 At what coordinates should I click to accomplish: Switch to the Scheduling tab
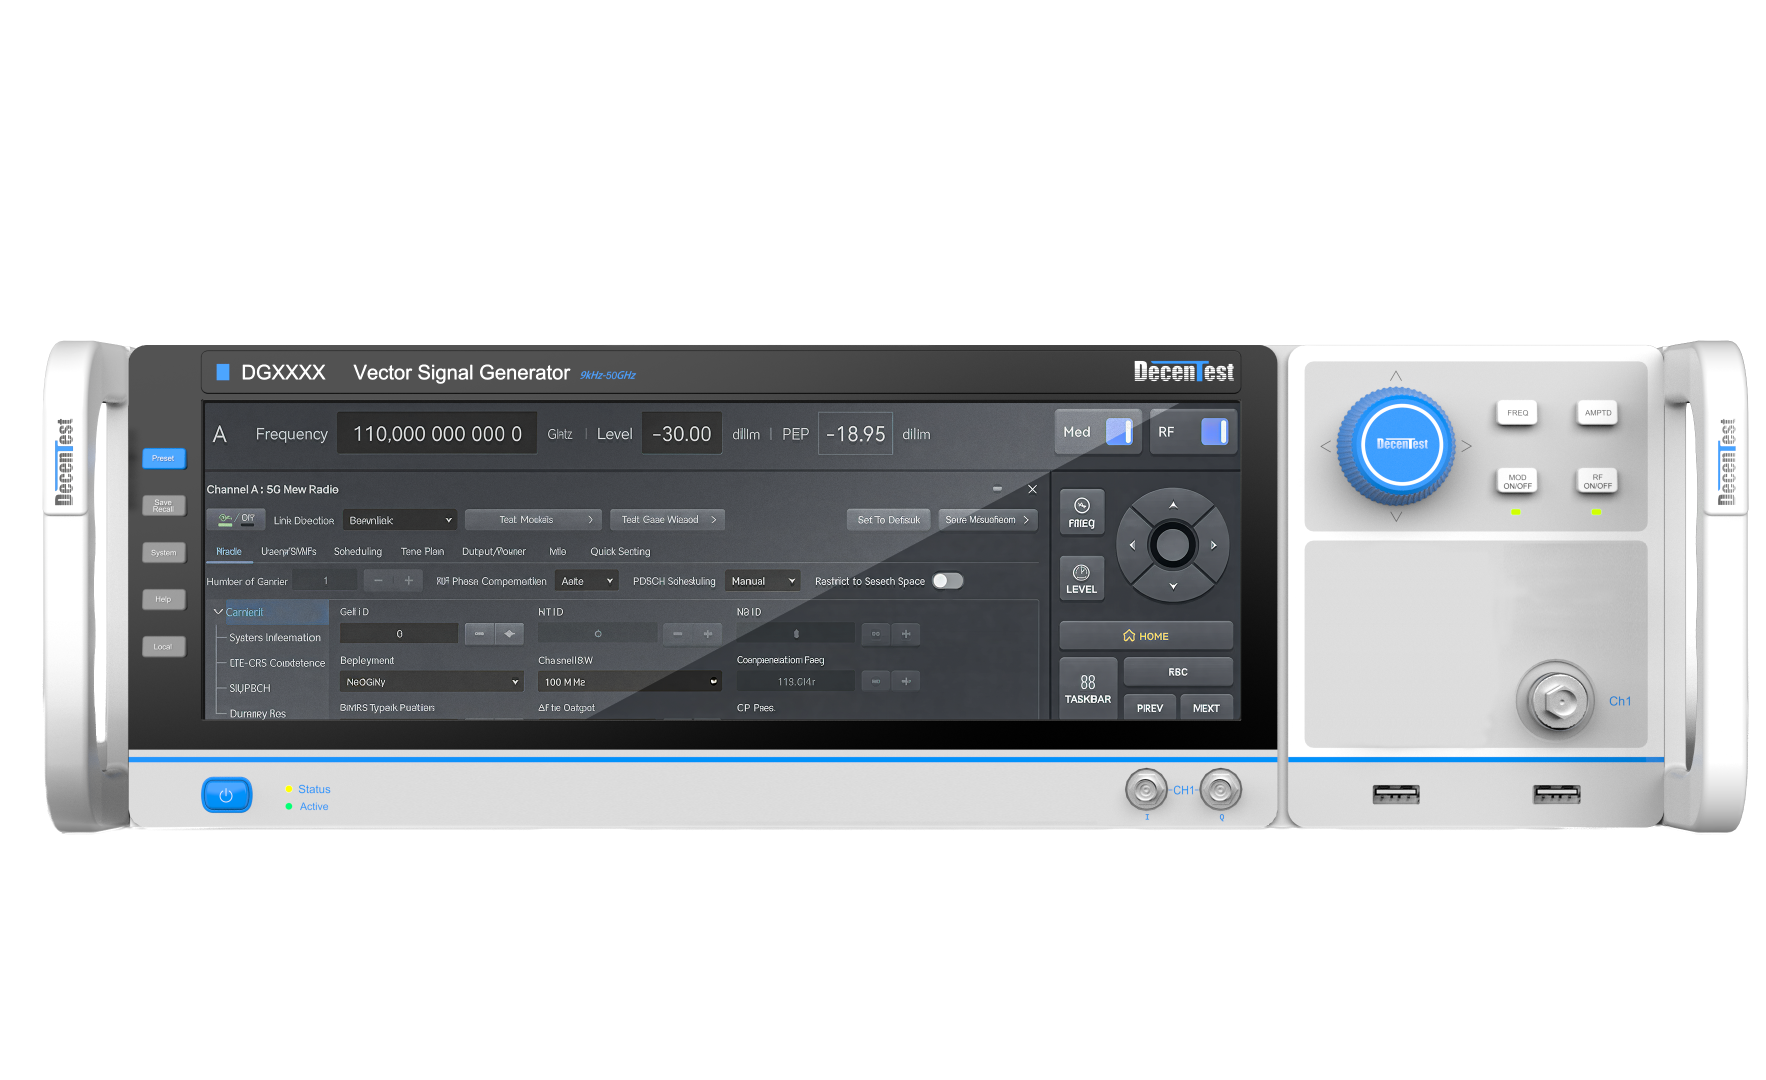(358, 552)
